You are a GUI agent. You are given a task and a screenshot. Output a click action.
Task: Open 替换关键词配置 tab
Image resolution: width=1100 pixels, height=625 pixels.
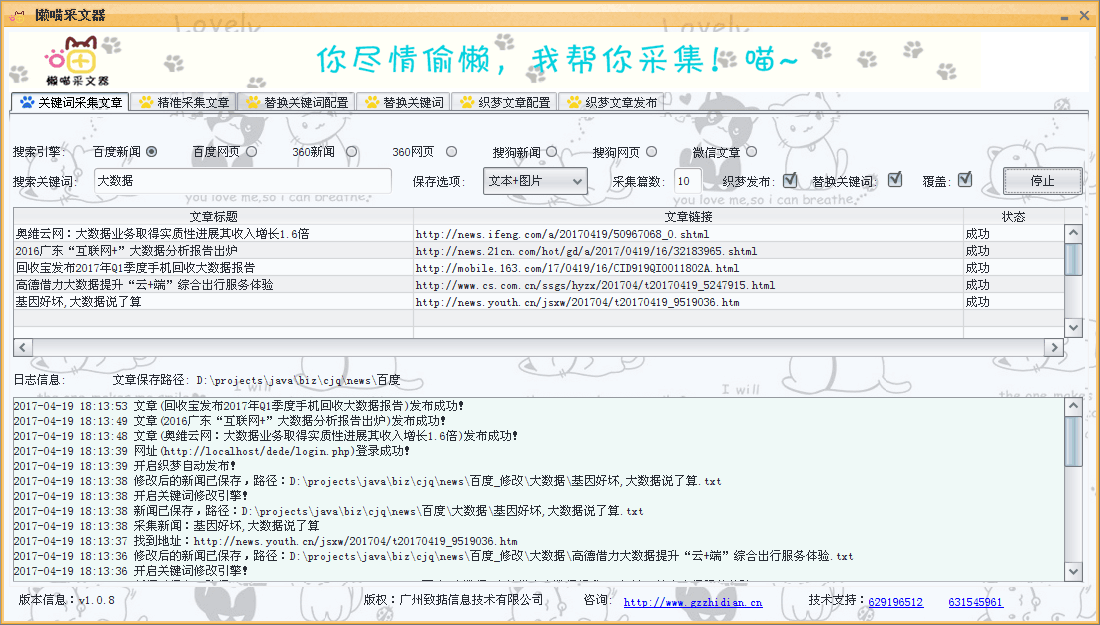point(297,102)
